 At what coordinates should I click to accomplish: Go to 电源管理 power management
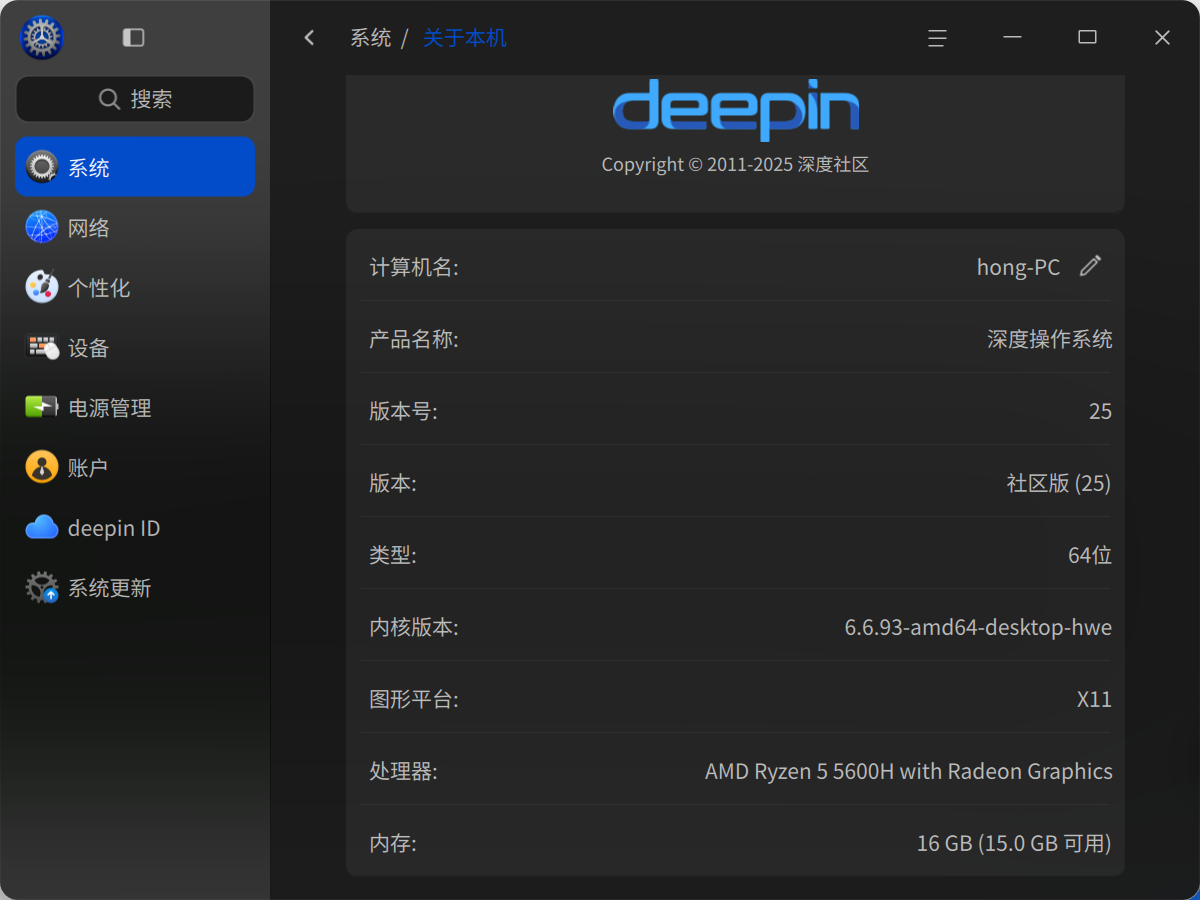click(135, 407)
